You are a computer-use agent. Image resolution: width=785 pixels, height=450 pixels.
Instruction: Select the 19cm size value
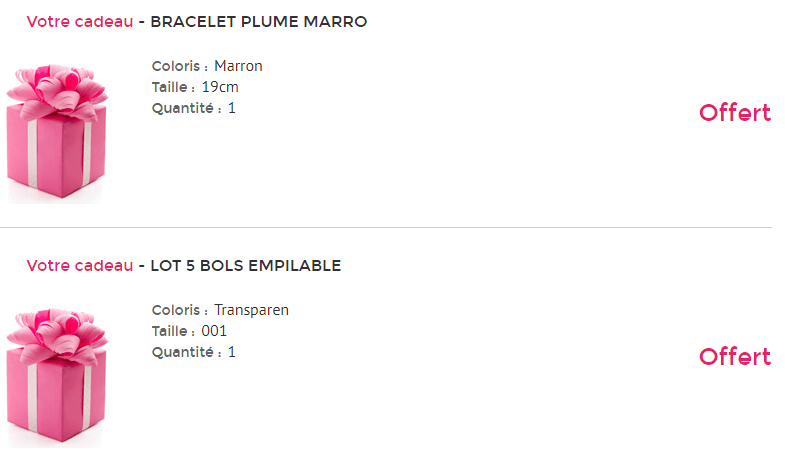[220, 87]
